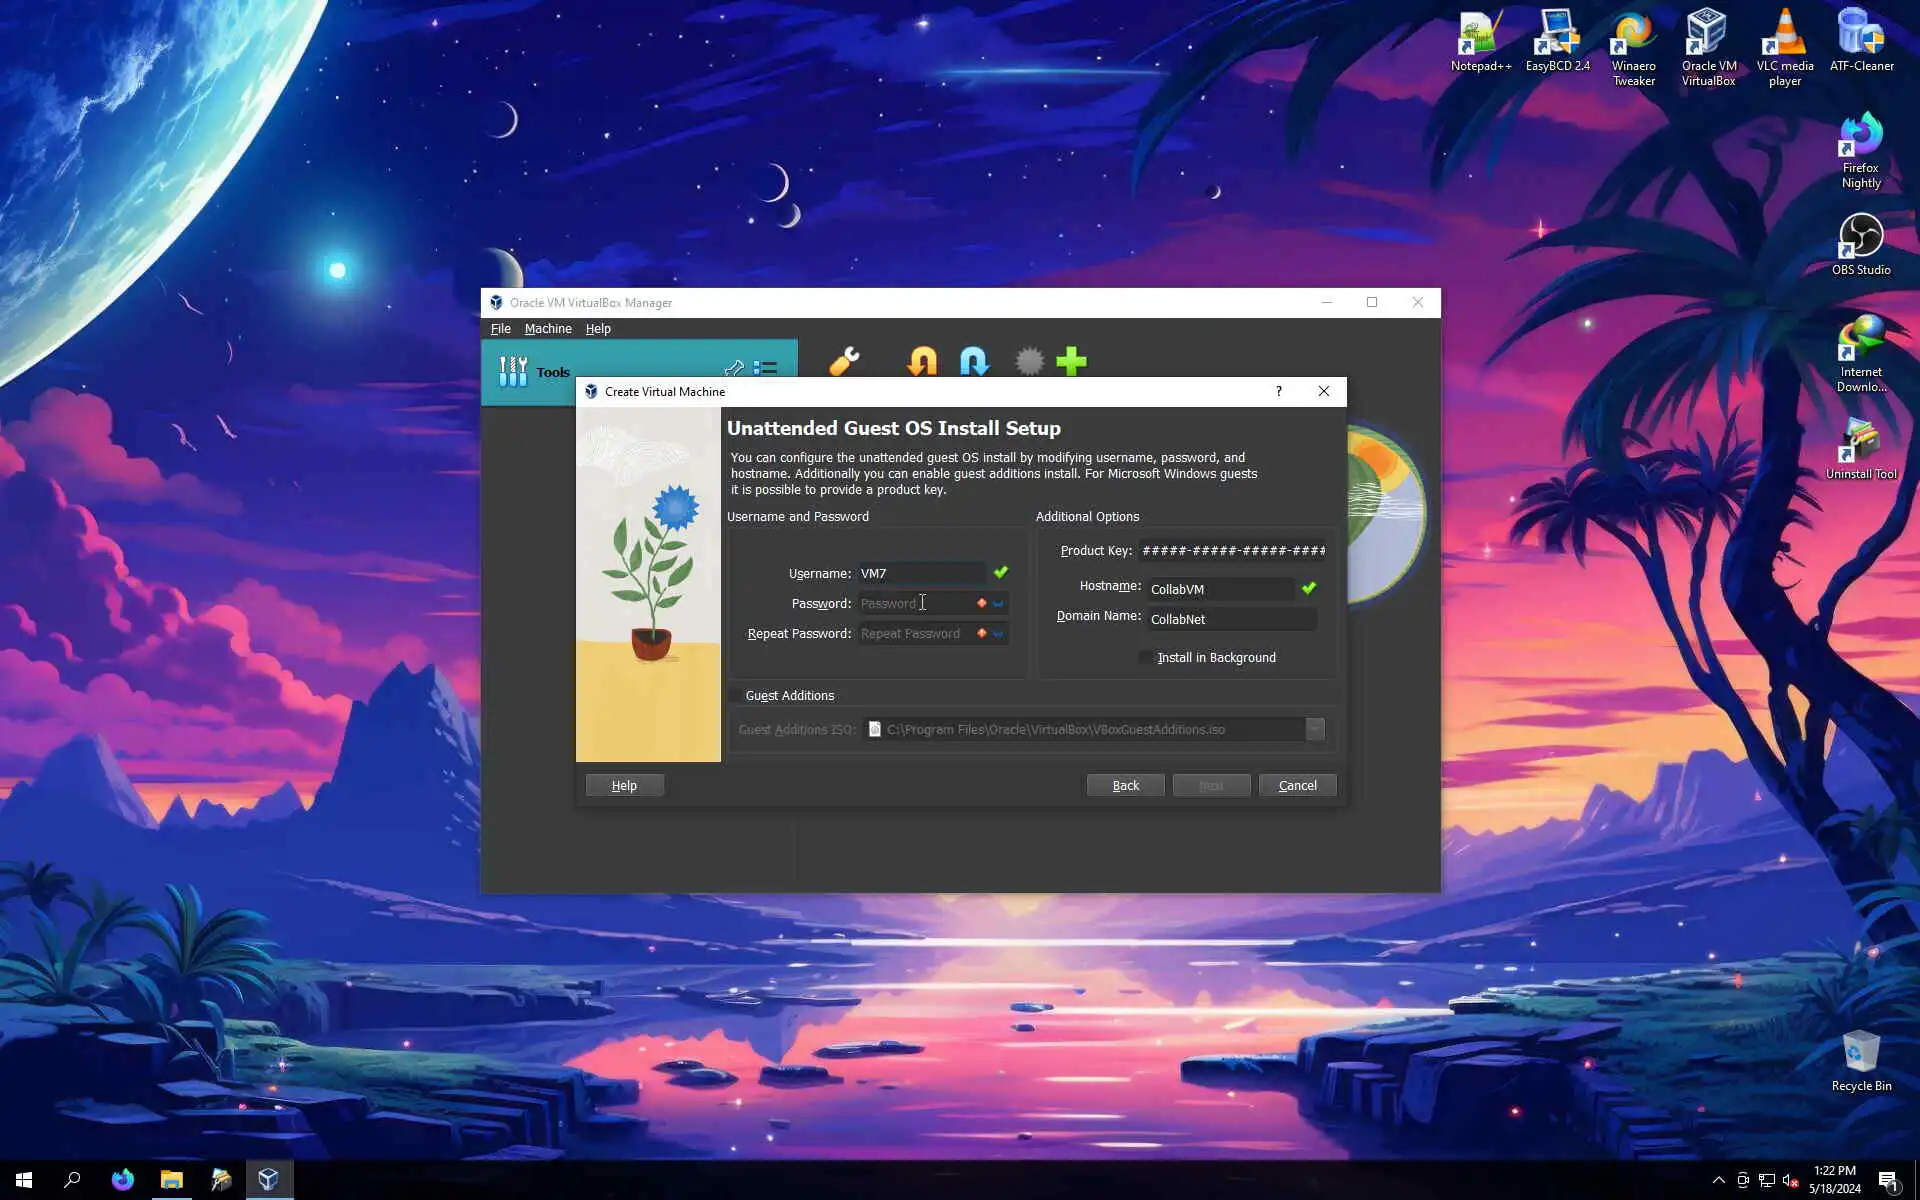Viewport: 1920px width, 1200px height.
Task: Click the Cancel button
Action: [1297, 786]
